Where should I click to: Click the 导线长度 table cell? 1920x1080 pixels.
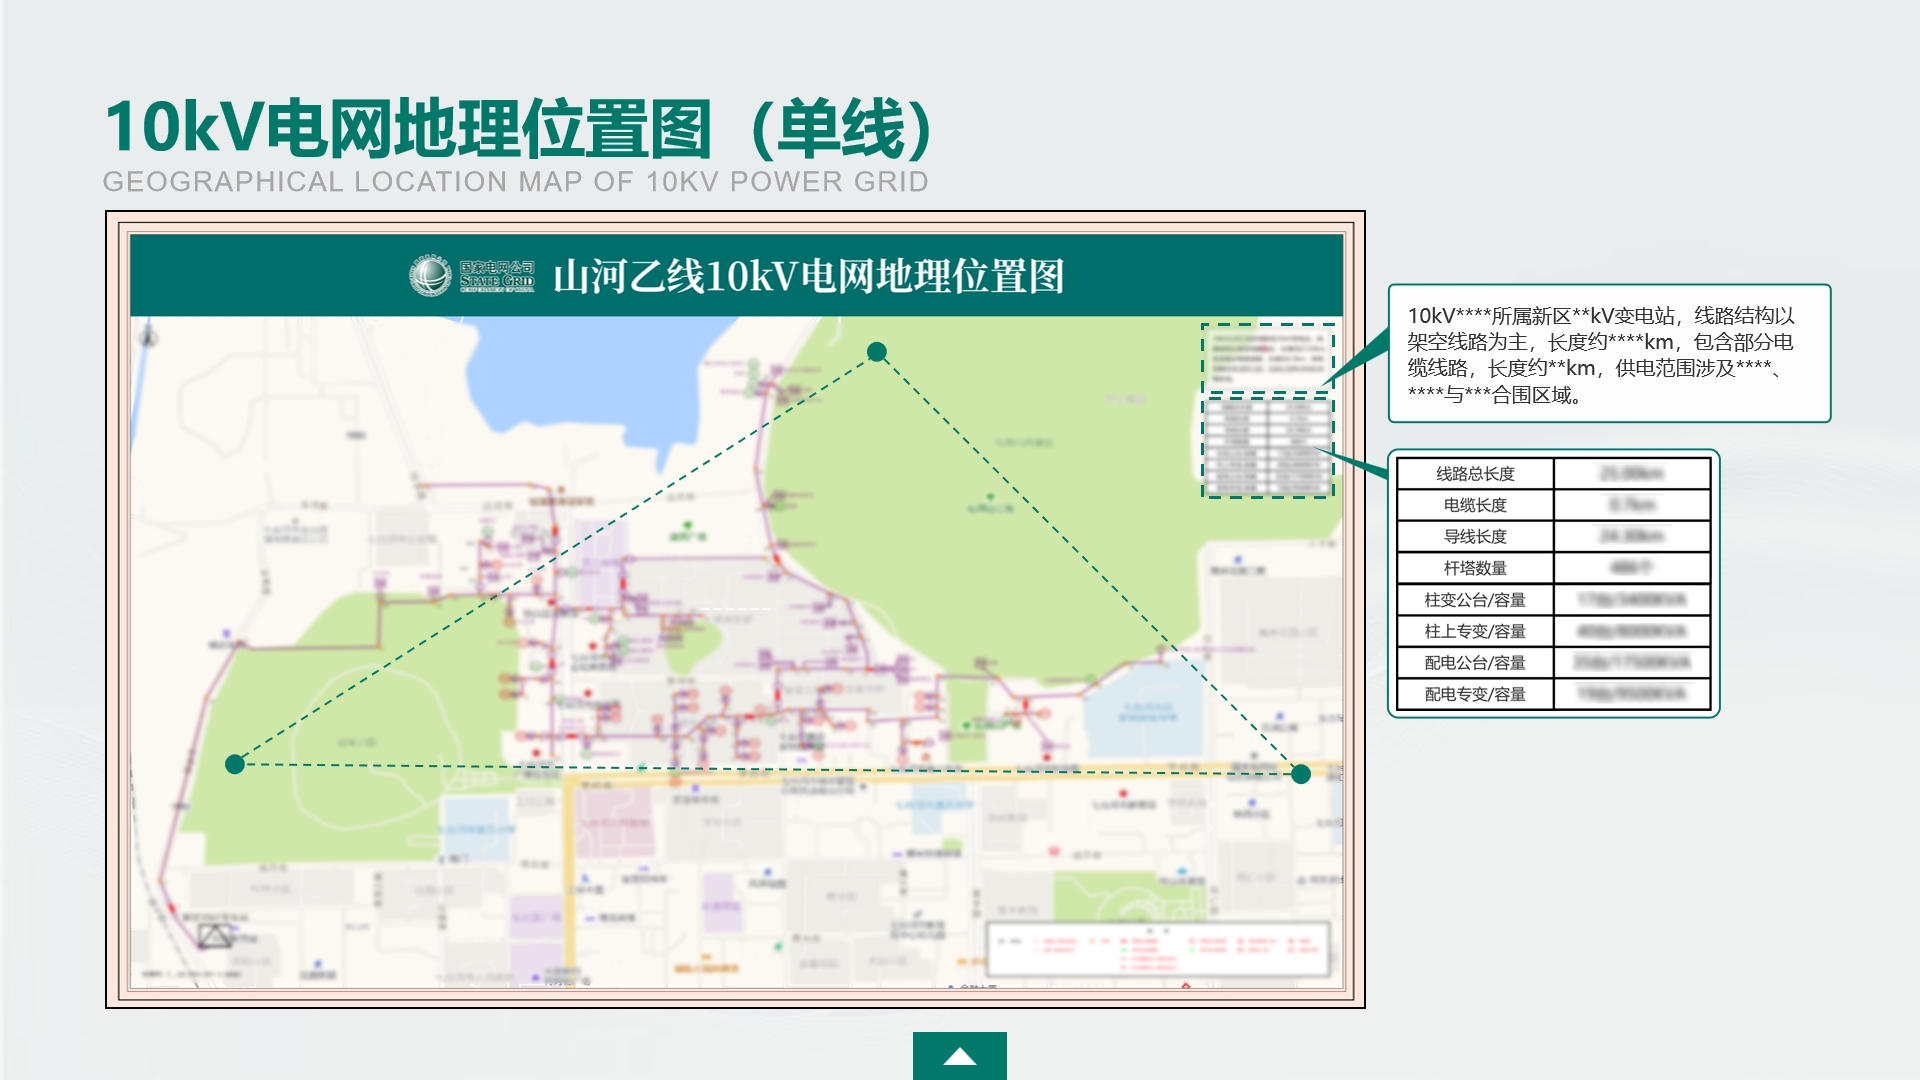pyautogui.click(x=1475, y=537)
